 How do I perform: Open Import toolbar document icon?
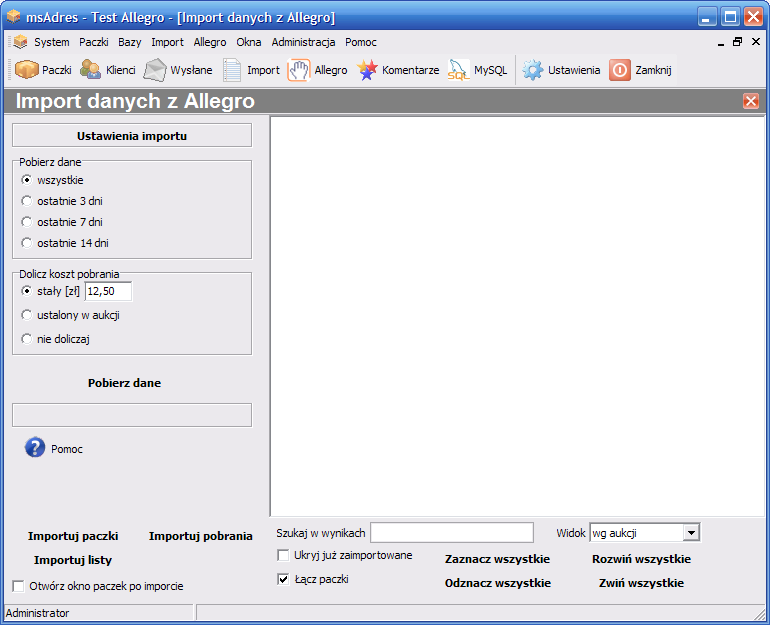point(232,70)
